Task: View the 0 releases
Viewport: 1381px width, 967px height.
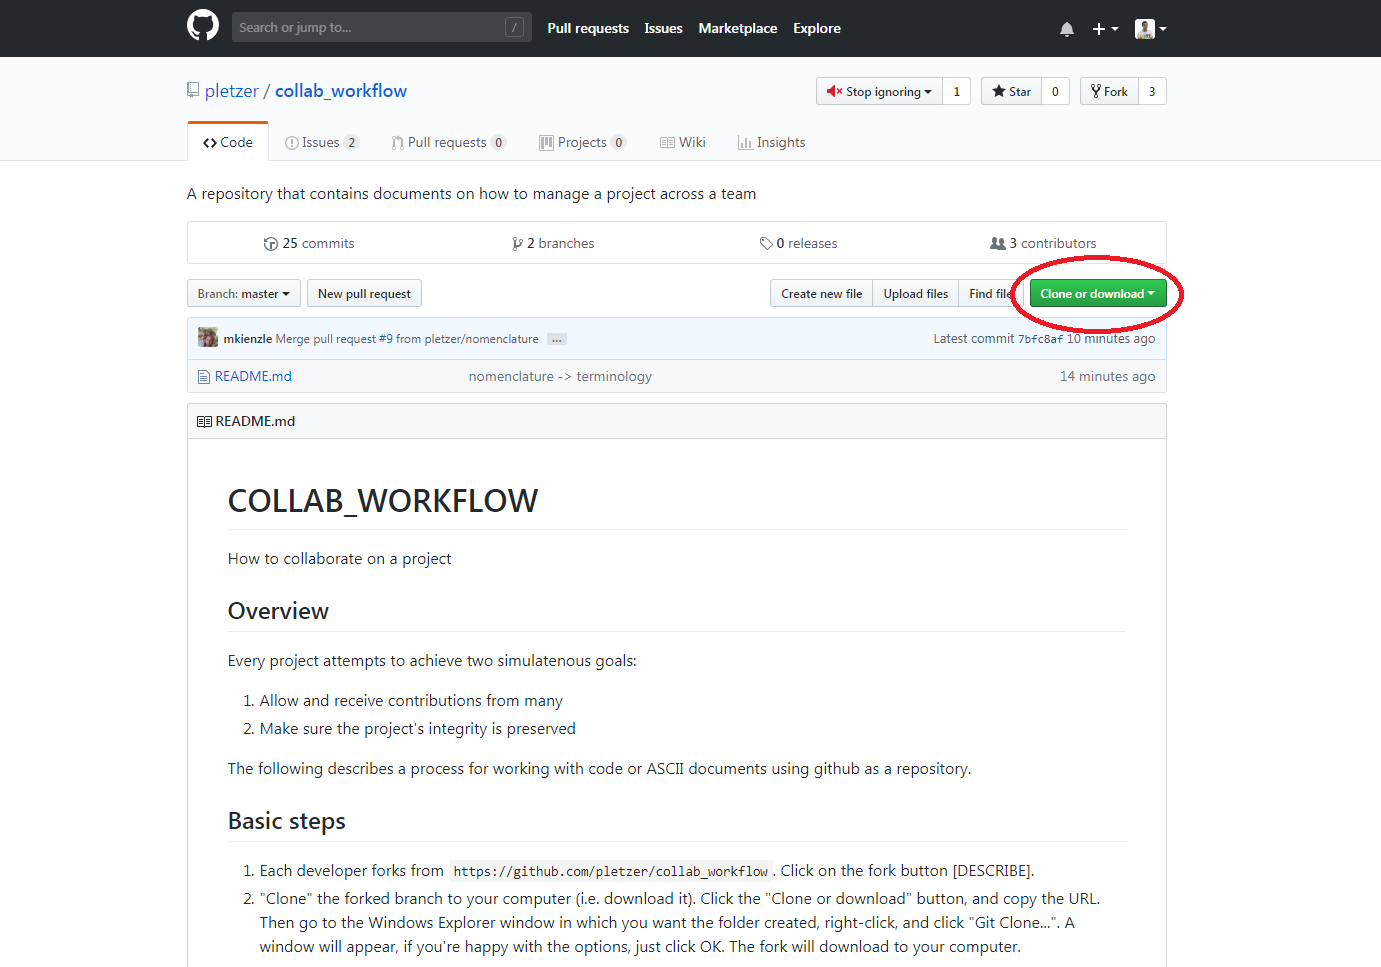Action: pyautogui.click(x=798, y=243)
